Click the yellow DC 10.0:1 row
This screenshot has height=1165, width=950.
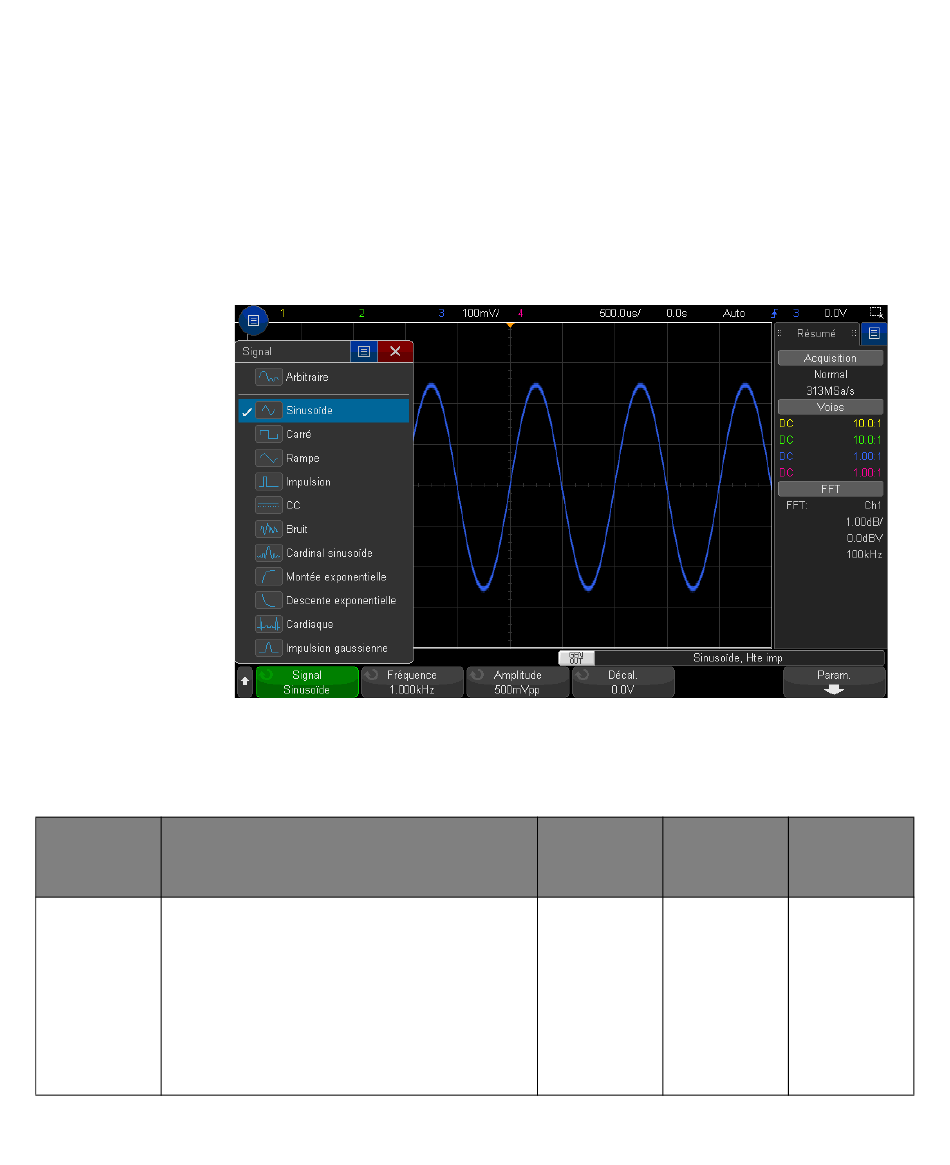coord(830,424)
